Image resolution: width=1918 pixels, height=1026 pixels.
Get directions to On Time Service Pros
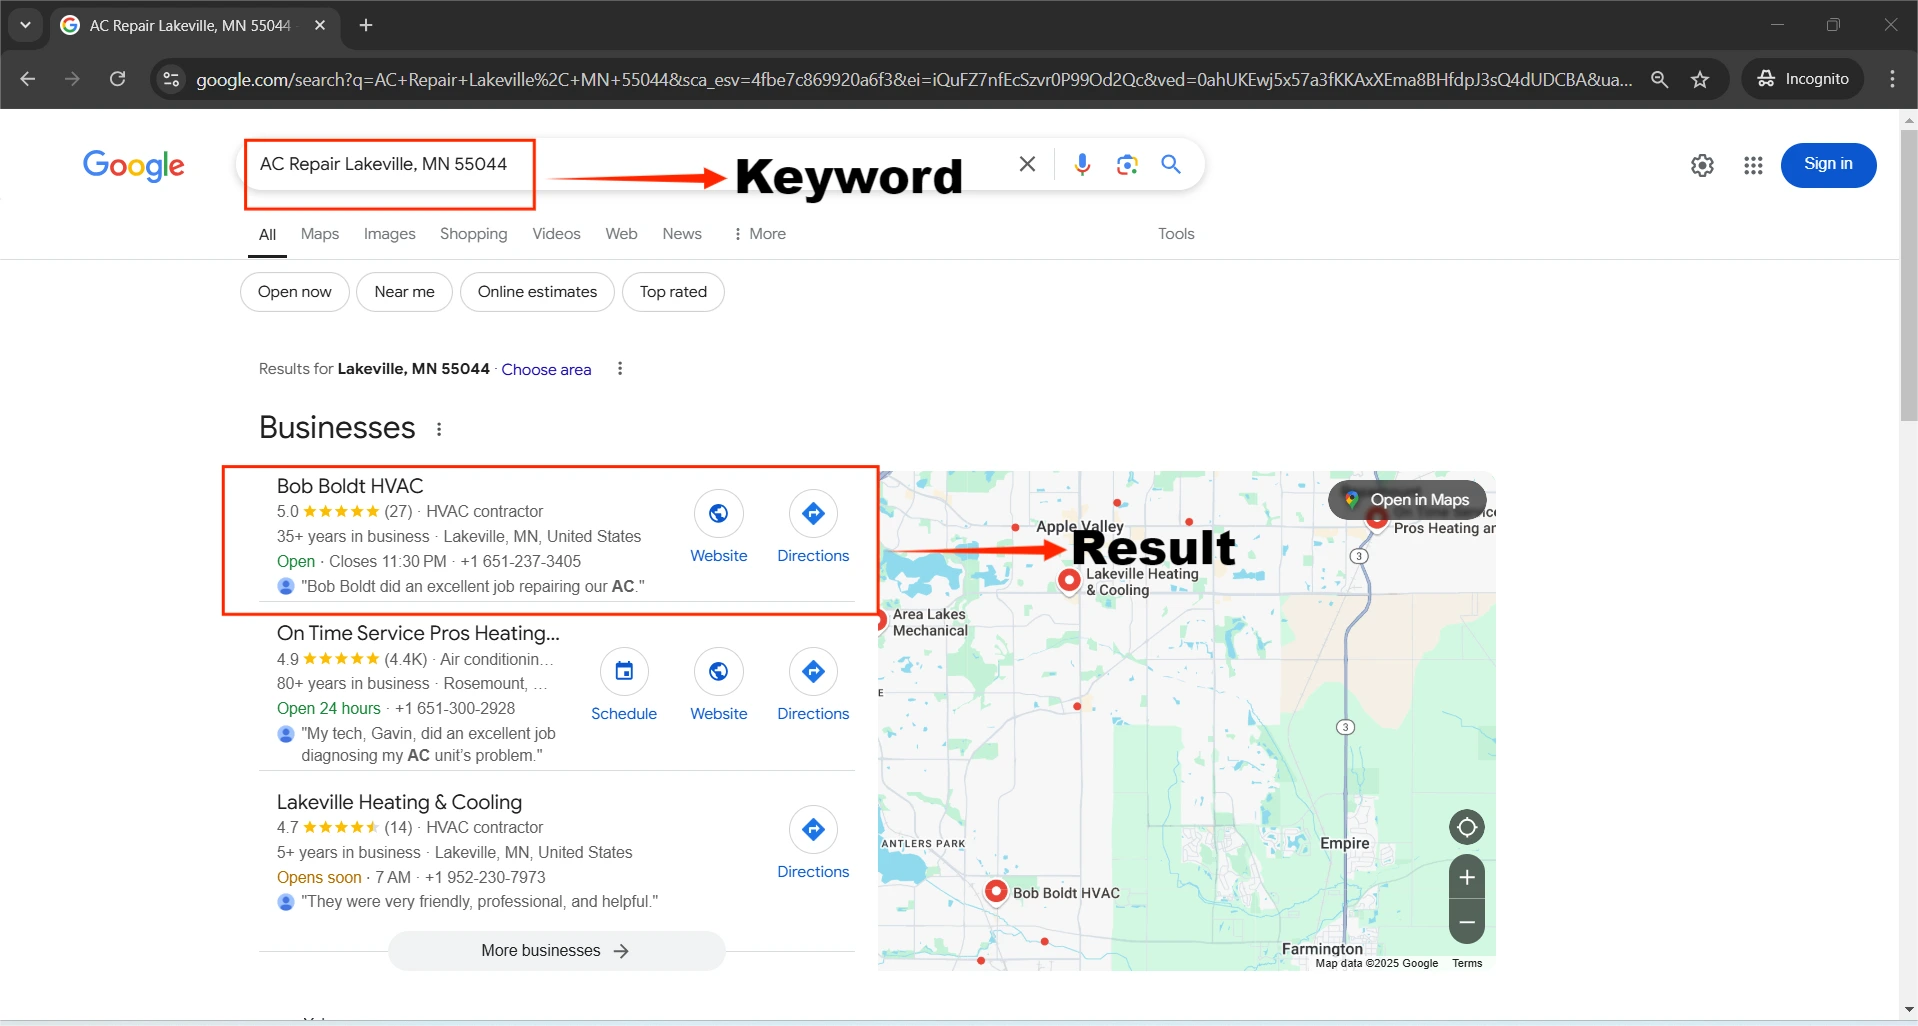(x=813, y=686)
